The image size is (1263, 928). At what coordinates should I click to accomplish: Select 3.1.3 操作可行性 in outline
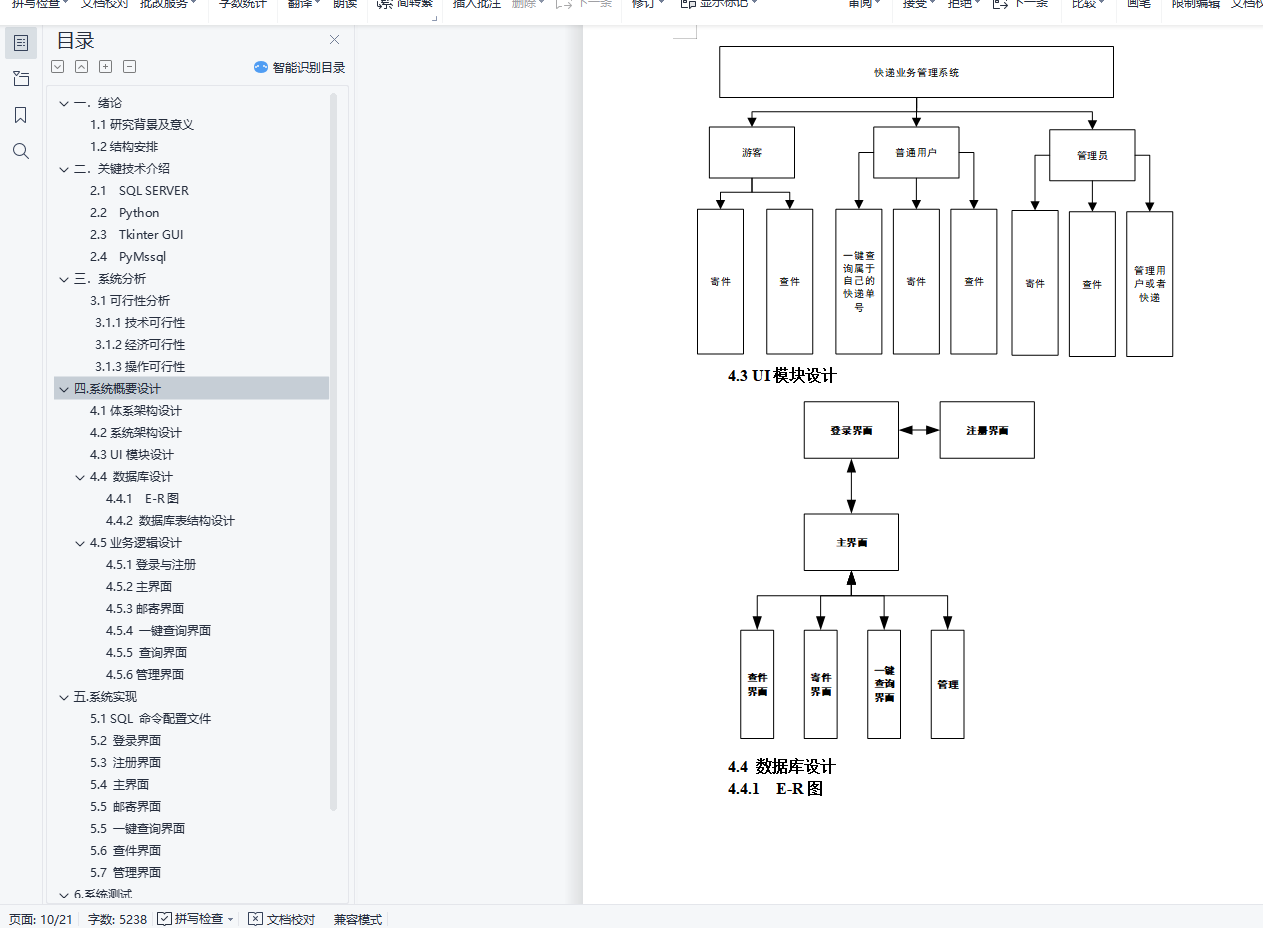click(140, 367)
